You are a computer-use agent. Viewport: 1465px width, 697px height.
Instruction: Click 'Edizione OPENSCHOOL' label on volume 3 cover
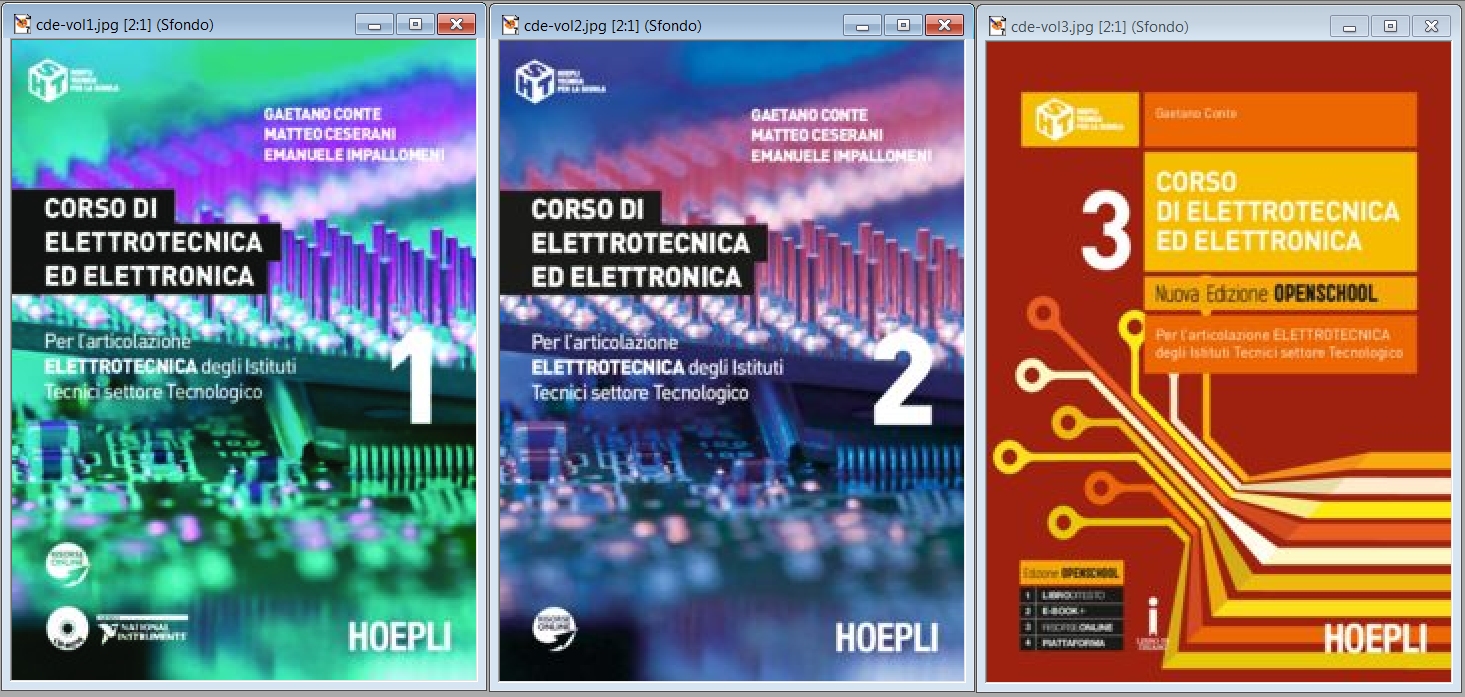point(1072,574)
